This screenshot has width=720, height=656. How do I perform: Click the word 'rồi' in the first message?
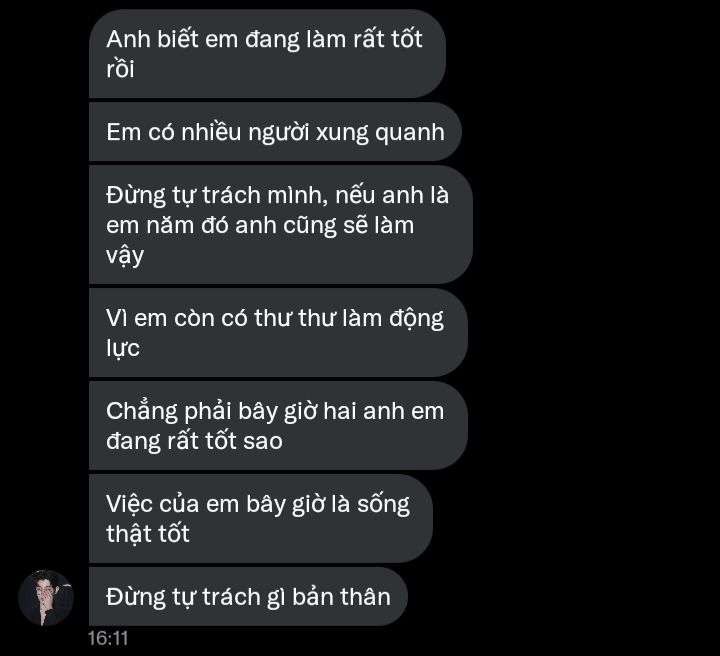click(x=120, y=69)
